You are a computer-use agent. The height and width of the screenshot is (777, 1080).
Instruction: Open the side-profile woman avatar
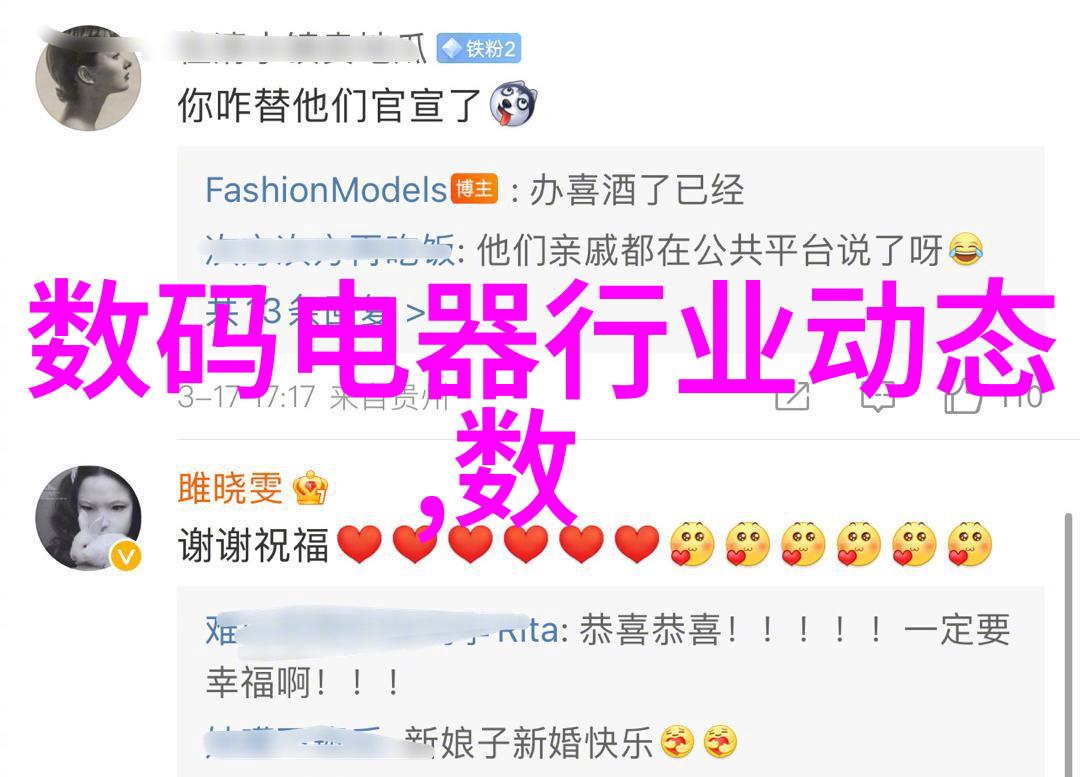click(x=88, y=78)
